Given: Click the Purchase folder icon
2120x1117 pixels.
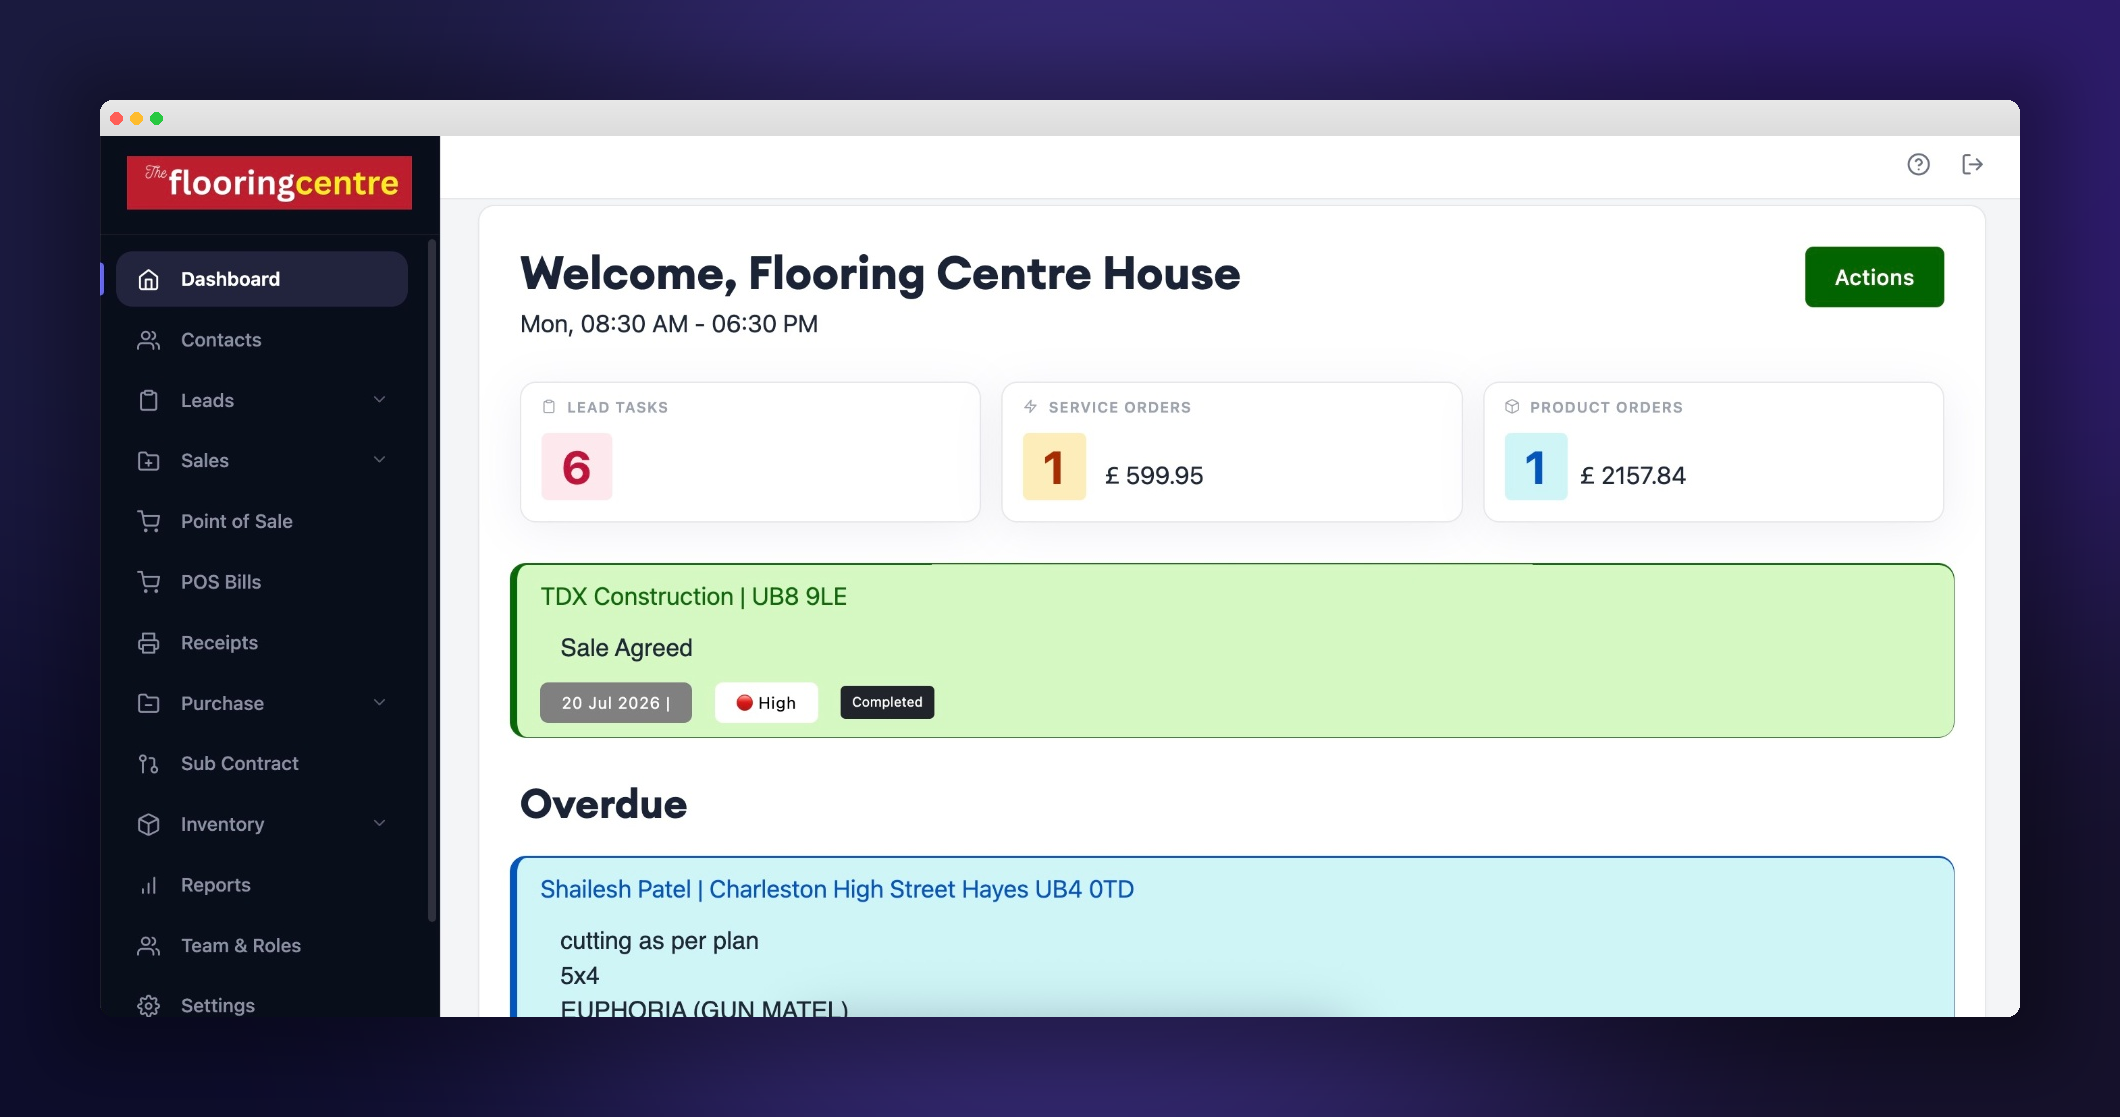Looking at the screenshot, I should (x=148, y=703).
